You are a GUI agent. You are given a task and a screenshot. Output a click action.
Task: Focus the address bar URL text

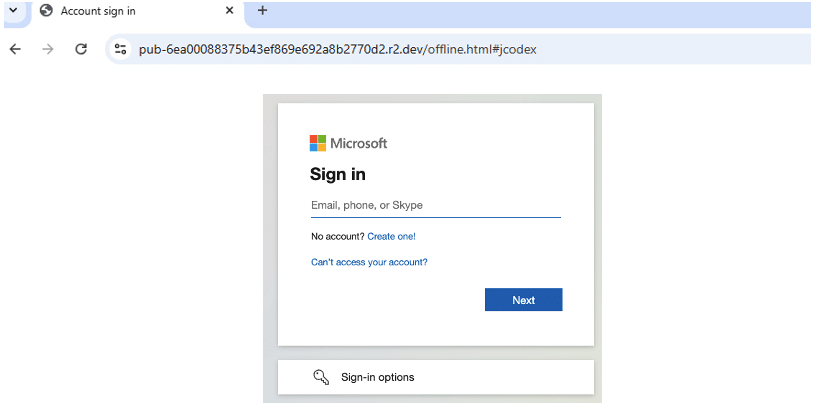pyautogui.click(x=337, y=49)
